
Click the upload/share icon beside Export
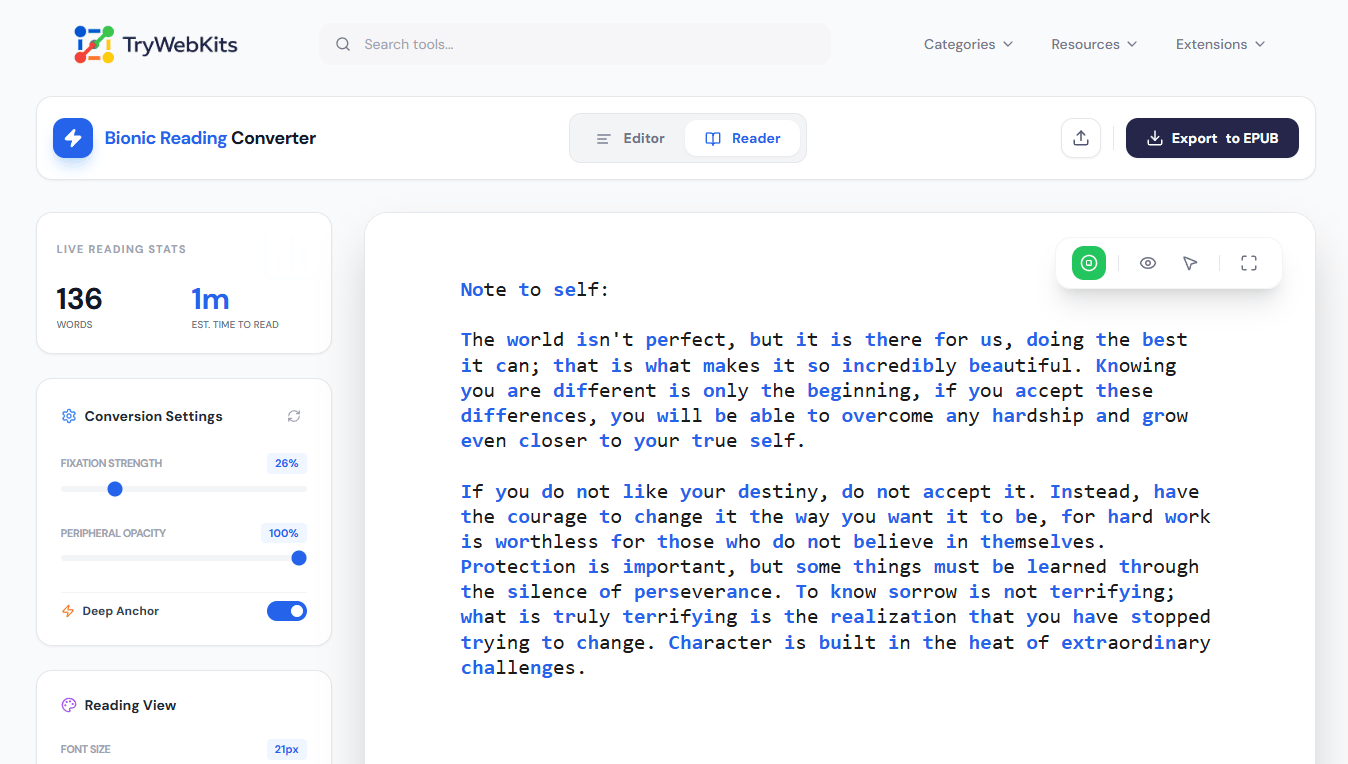tap(1081, 138)
